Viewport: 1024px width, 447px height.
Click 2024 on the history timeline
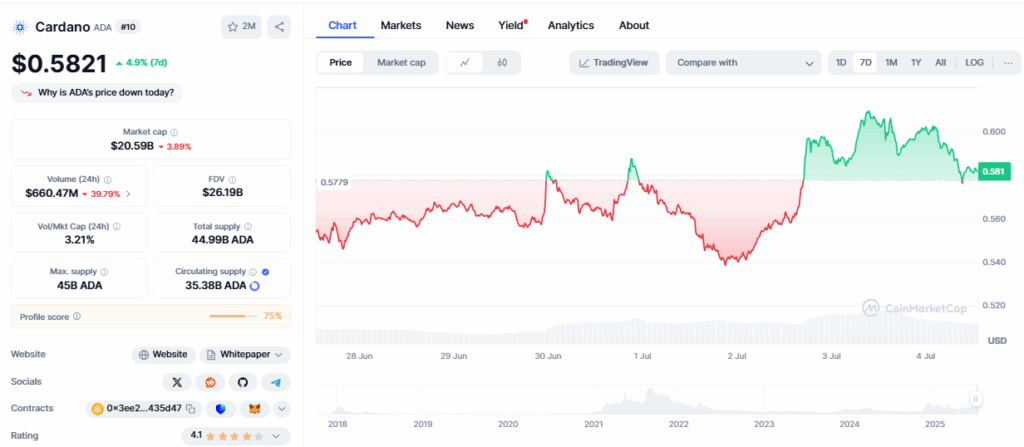coord(850,423)
